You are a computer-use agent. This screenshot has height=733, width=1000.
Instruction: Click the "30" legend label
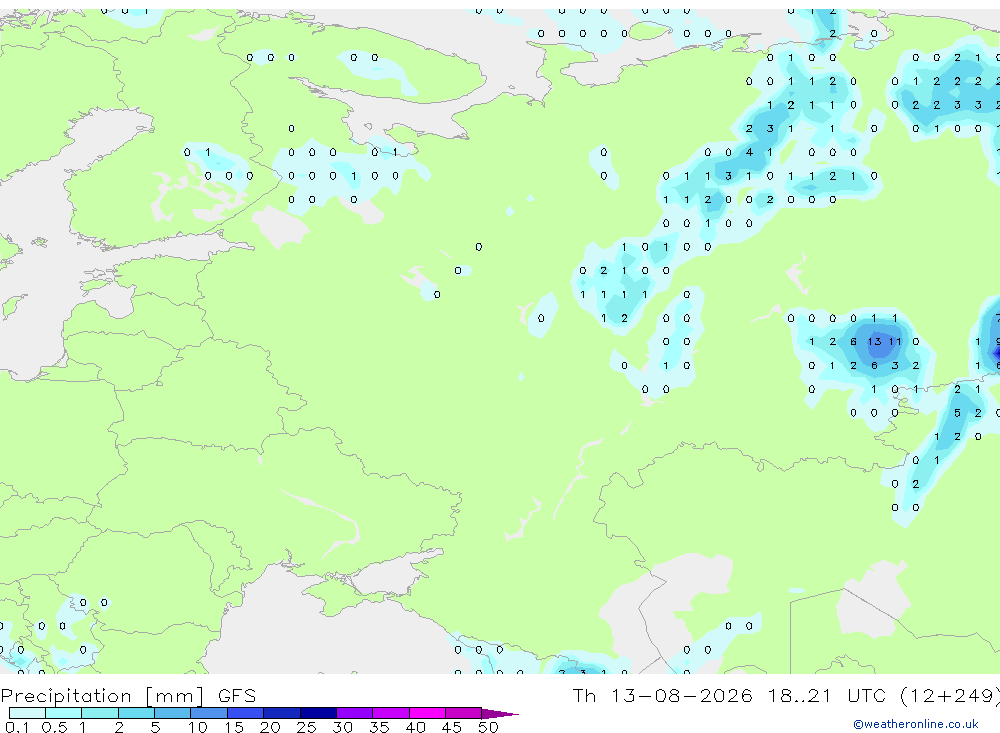click(342, 727)
